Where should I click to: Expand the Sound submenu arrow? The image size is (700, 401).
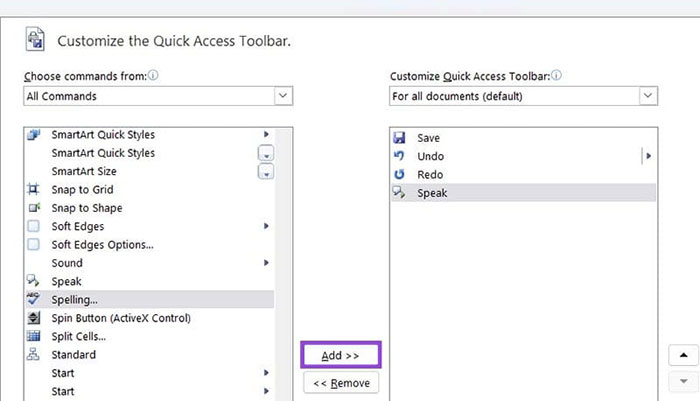(266, 263)
